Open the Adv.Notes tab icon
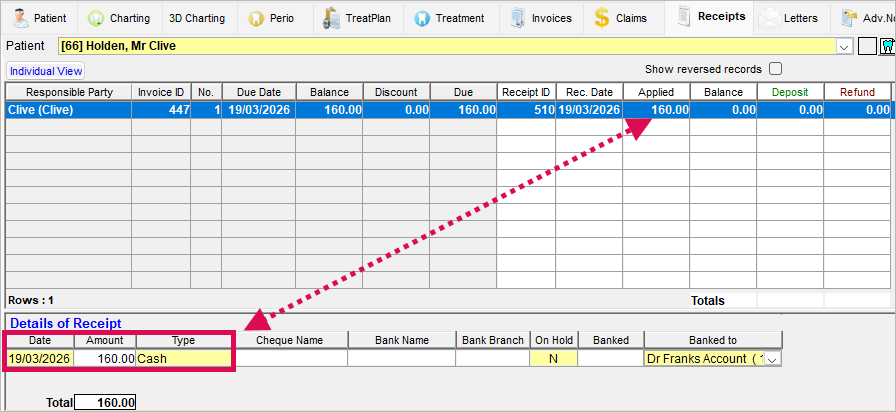 tap(850, 18)
